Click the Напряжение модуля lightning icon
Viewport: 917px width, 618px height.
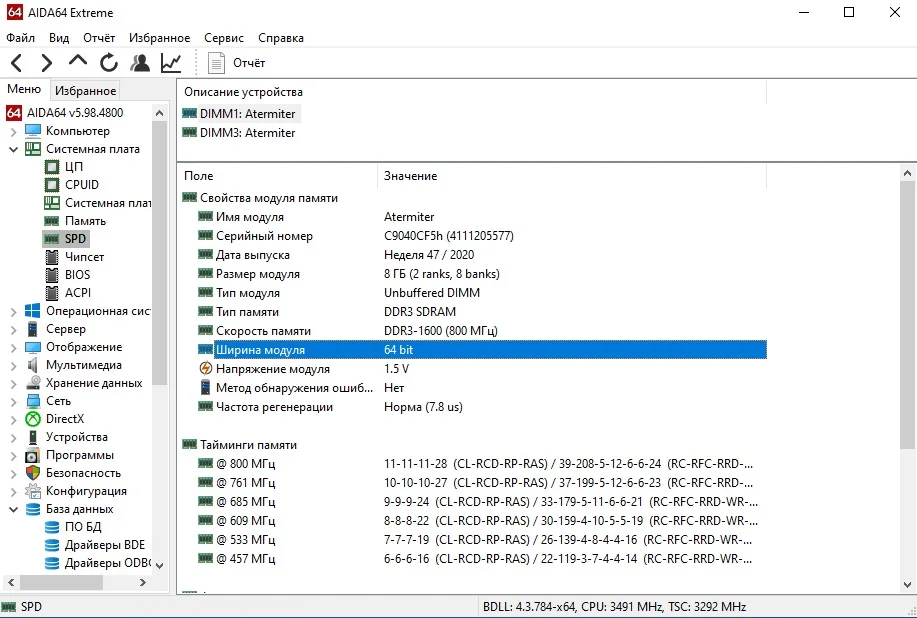(205, 368)
